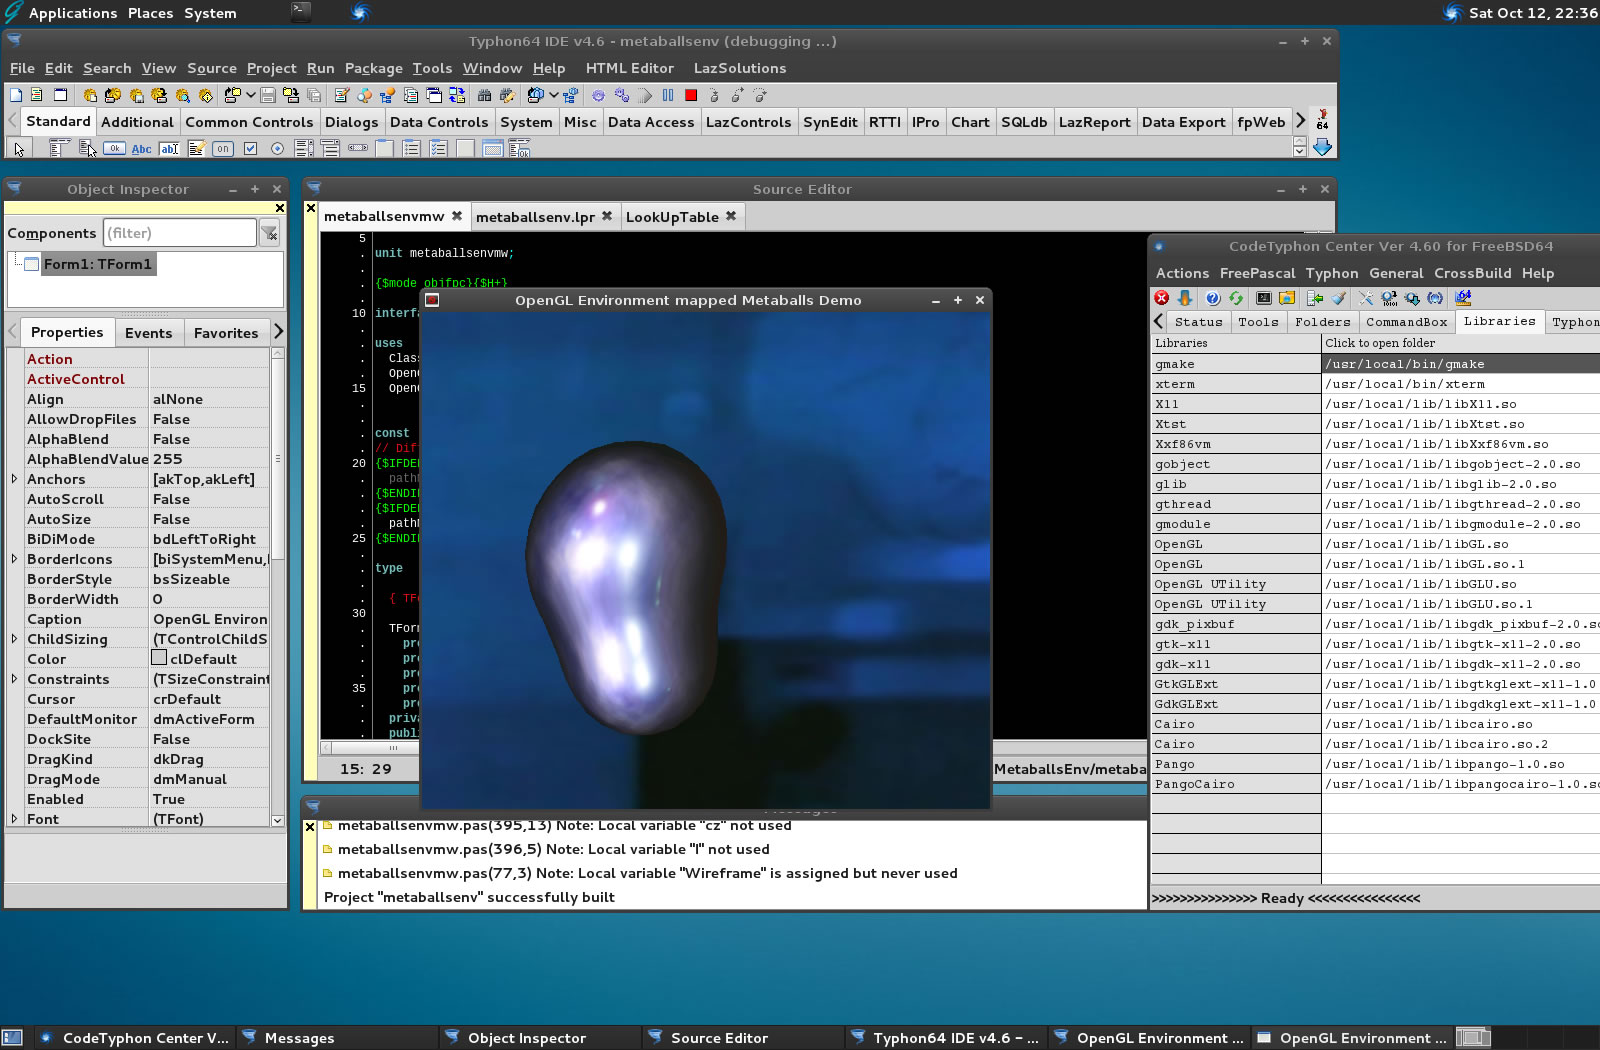Click the Save floppy disk icon
1600x1050 pixels.
pos(267,95)
